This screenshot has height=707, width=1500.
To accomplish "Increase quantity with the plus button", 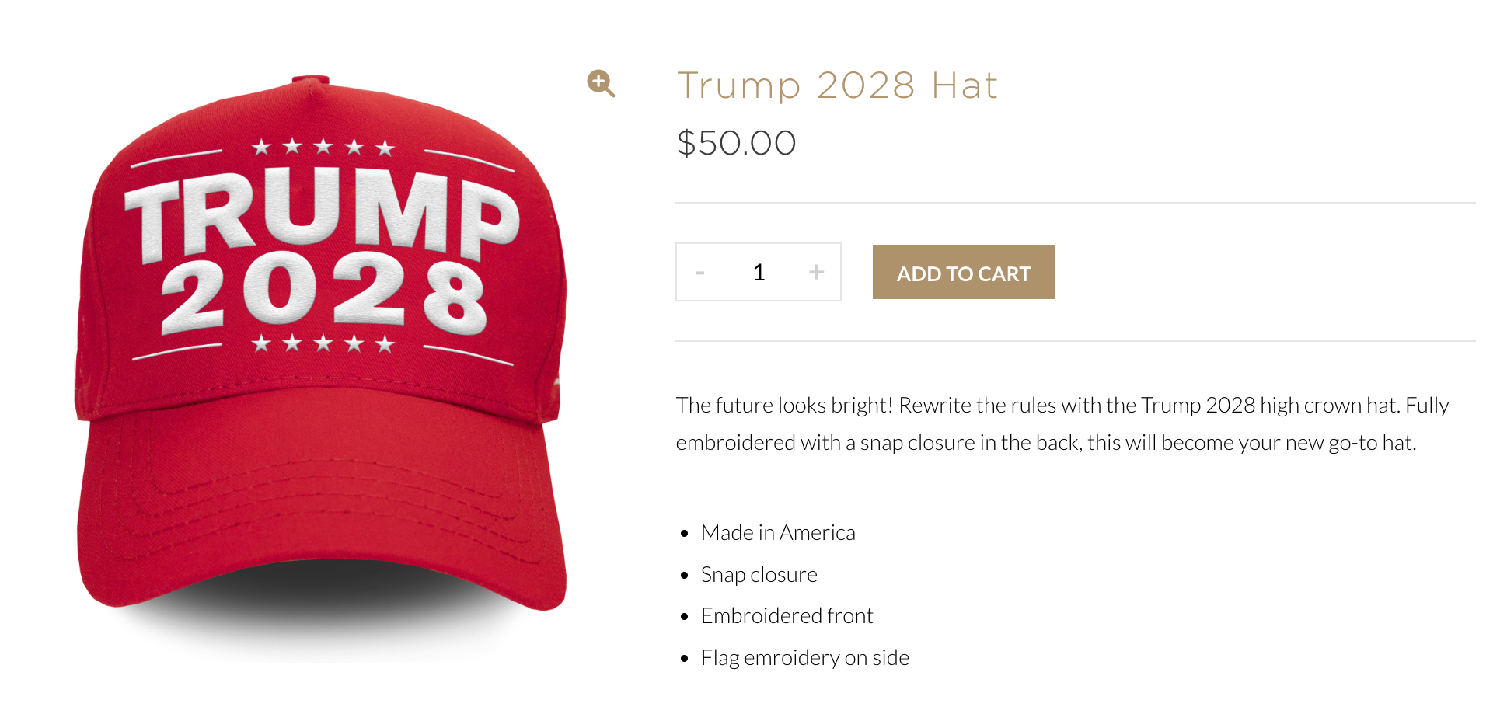I will point(816,272).
